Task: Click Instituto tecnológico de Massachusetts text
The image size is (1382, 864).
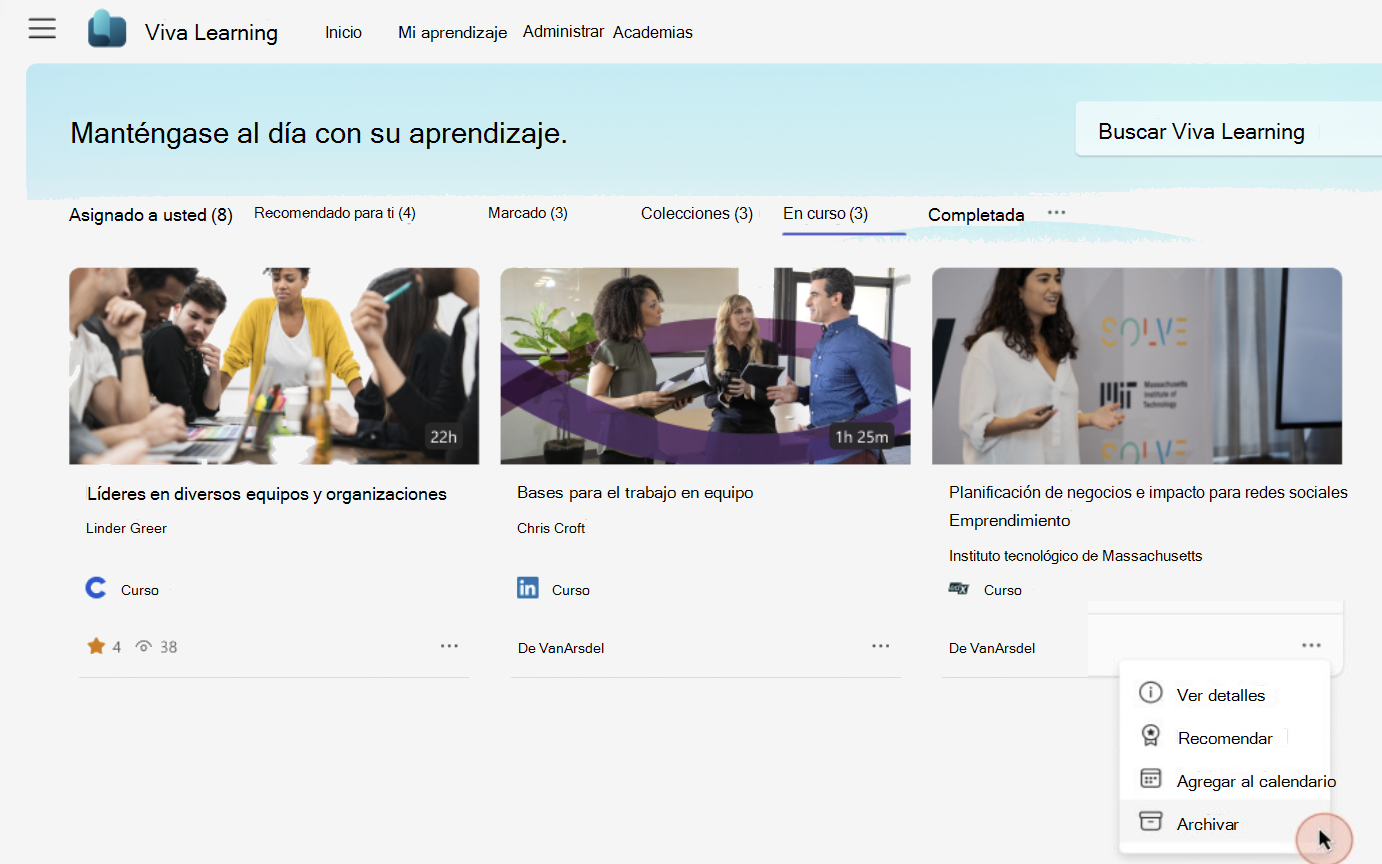Action: click(1075, 555)
